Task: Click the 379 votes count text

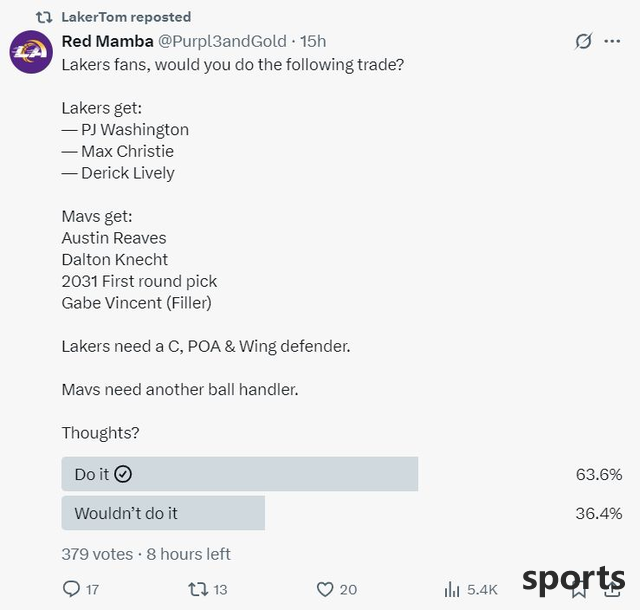Action: (97, 554)
